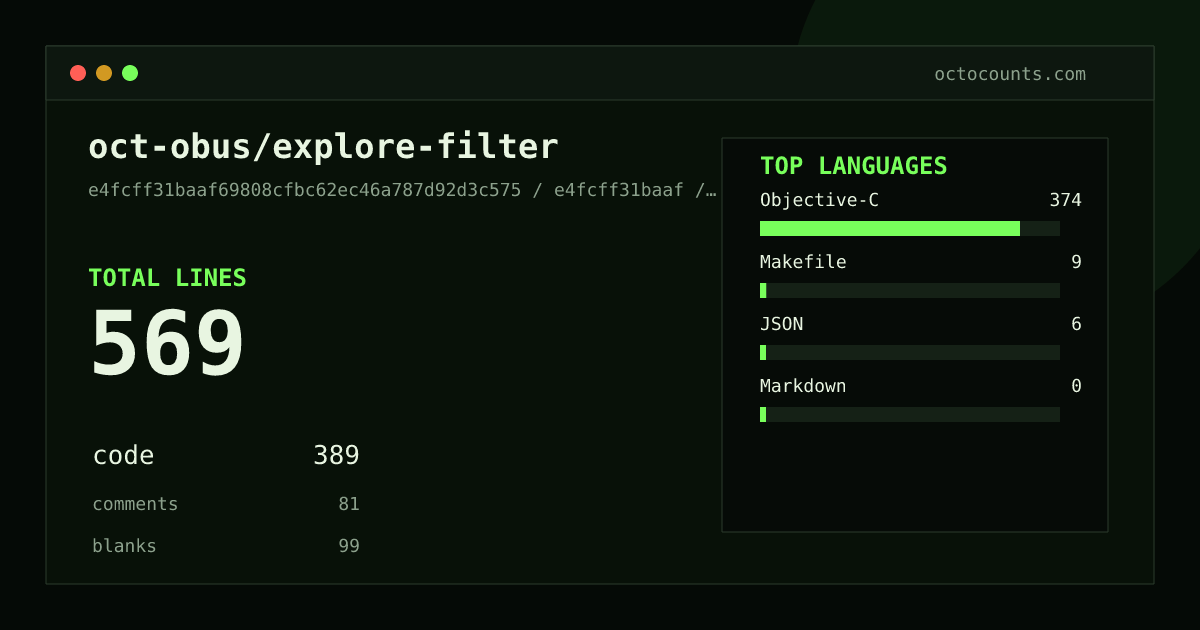1200x630 pixels.
Task: Click the blanks value 99
Action: click(x=349, y=546)
